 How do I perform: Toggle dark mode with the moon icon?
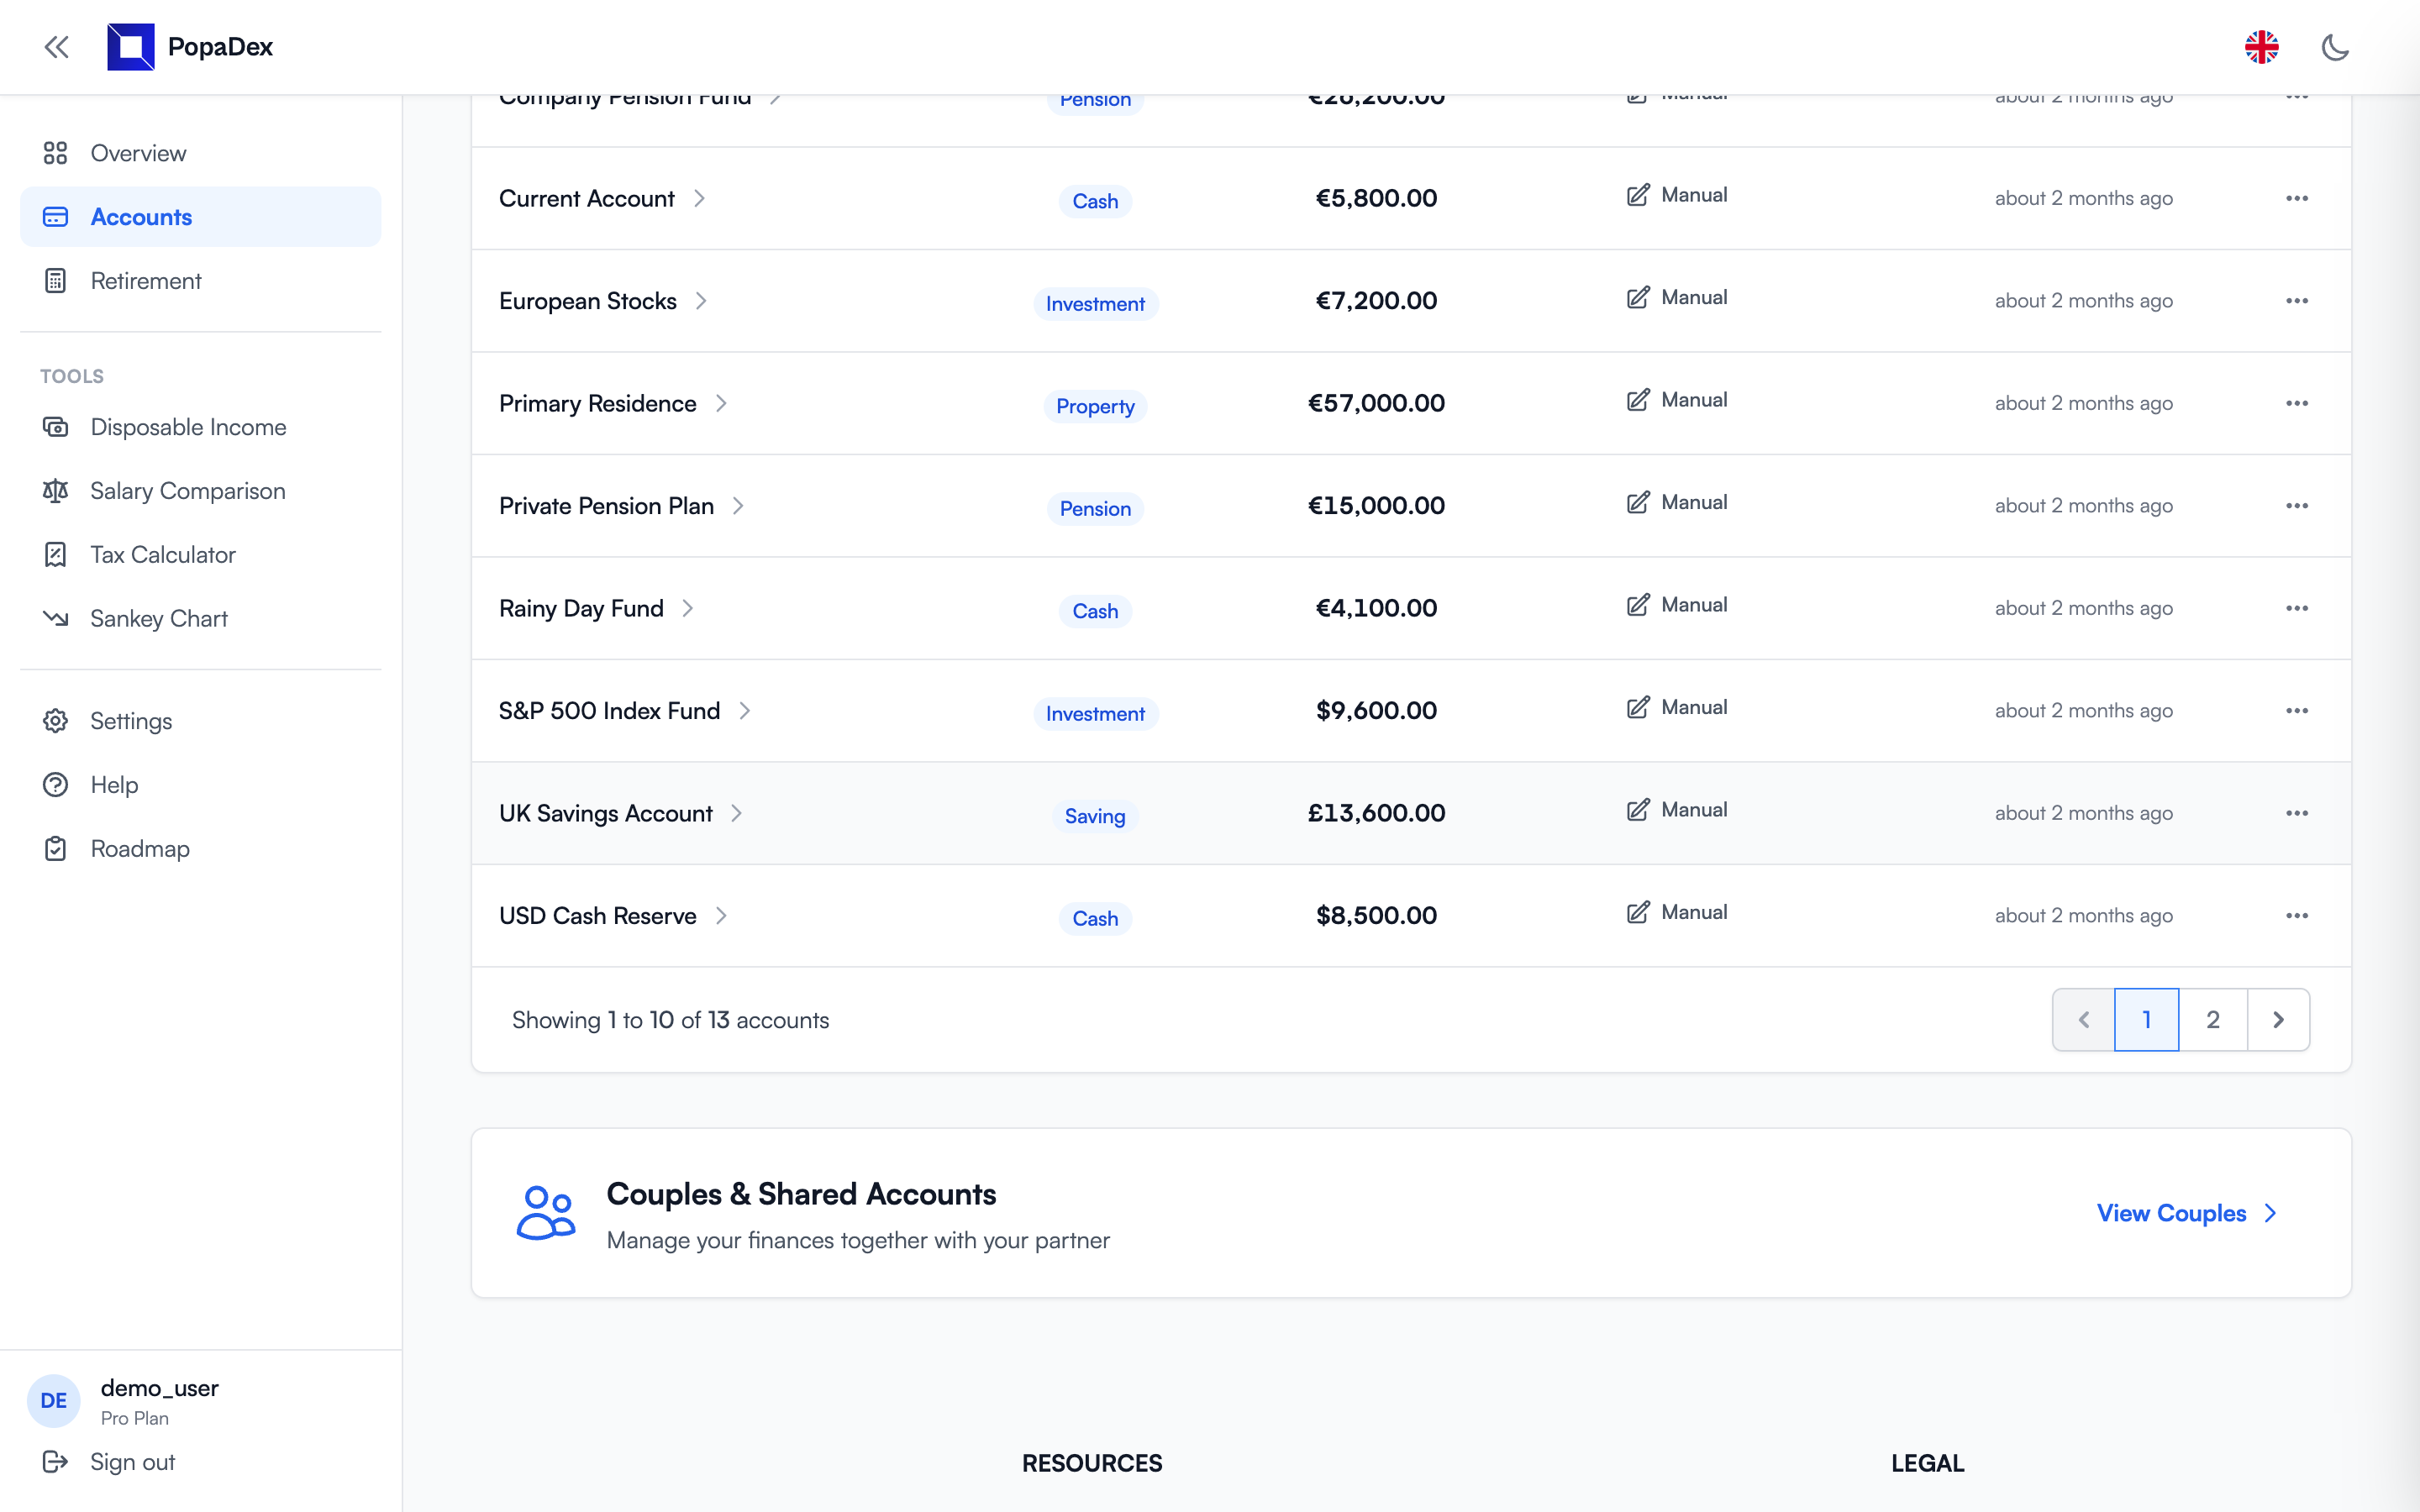(x=2336, y=46)
